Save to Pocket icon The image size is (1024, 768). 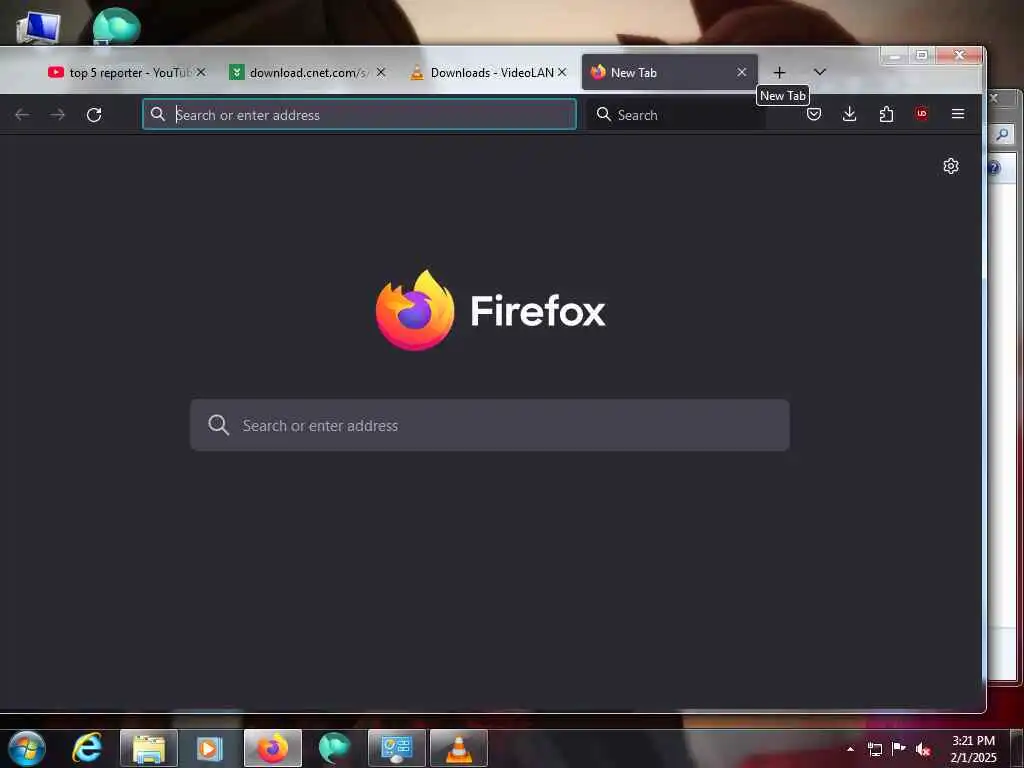click(814, 114)
